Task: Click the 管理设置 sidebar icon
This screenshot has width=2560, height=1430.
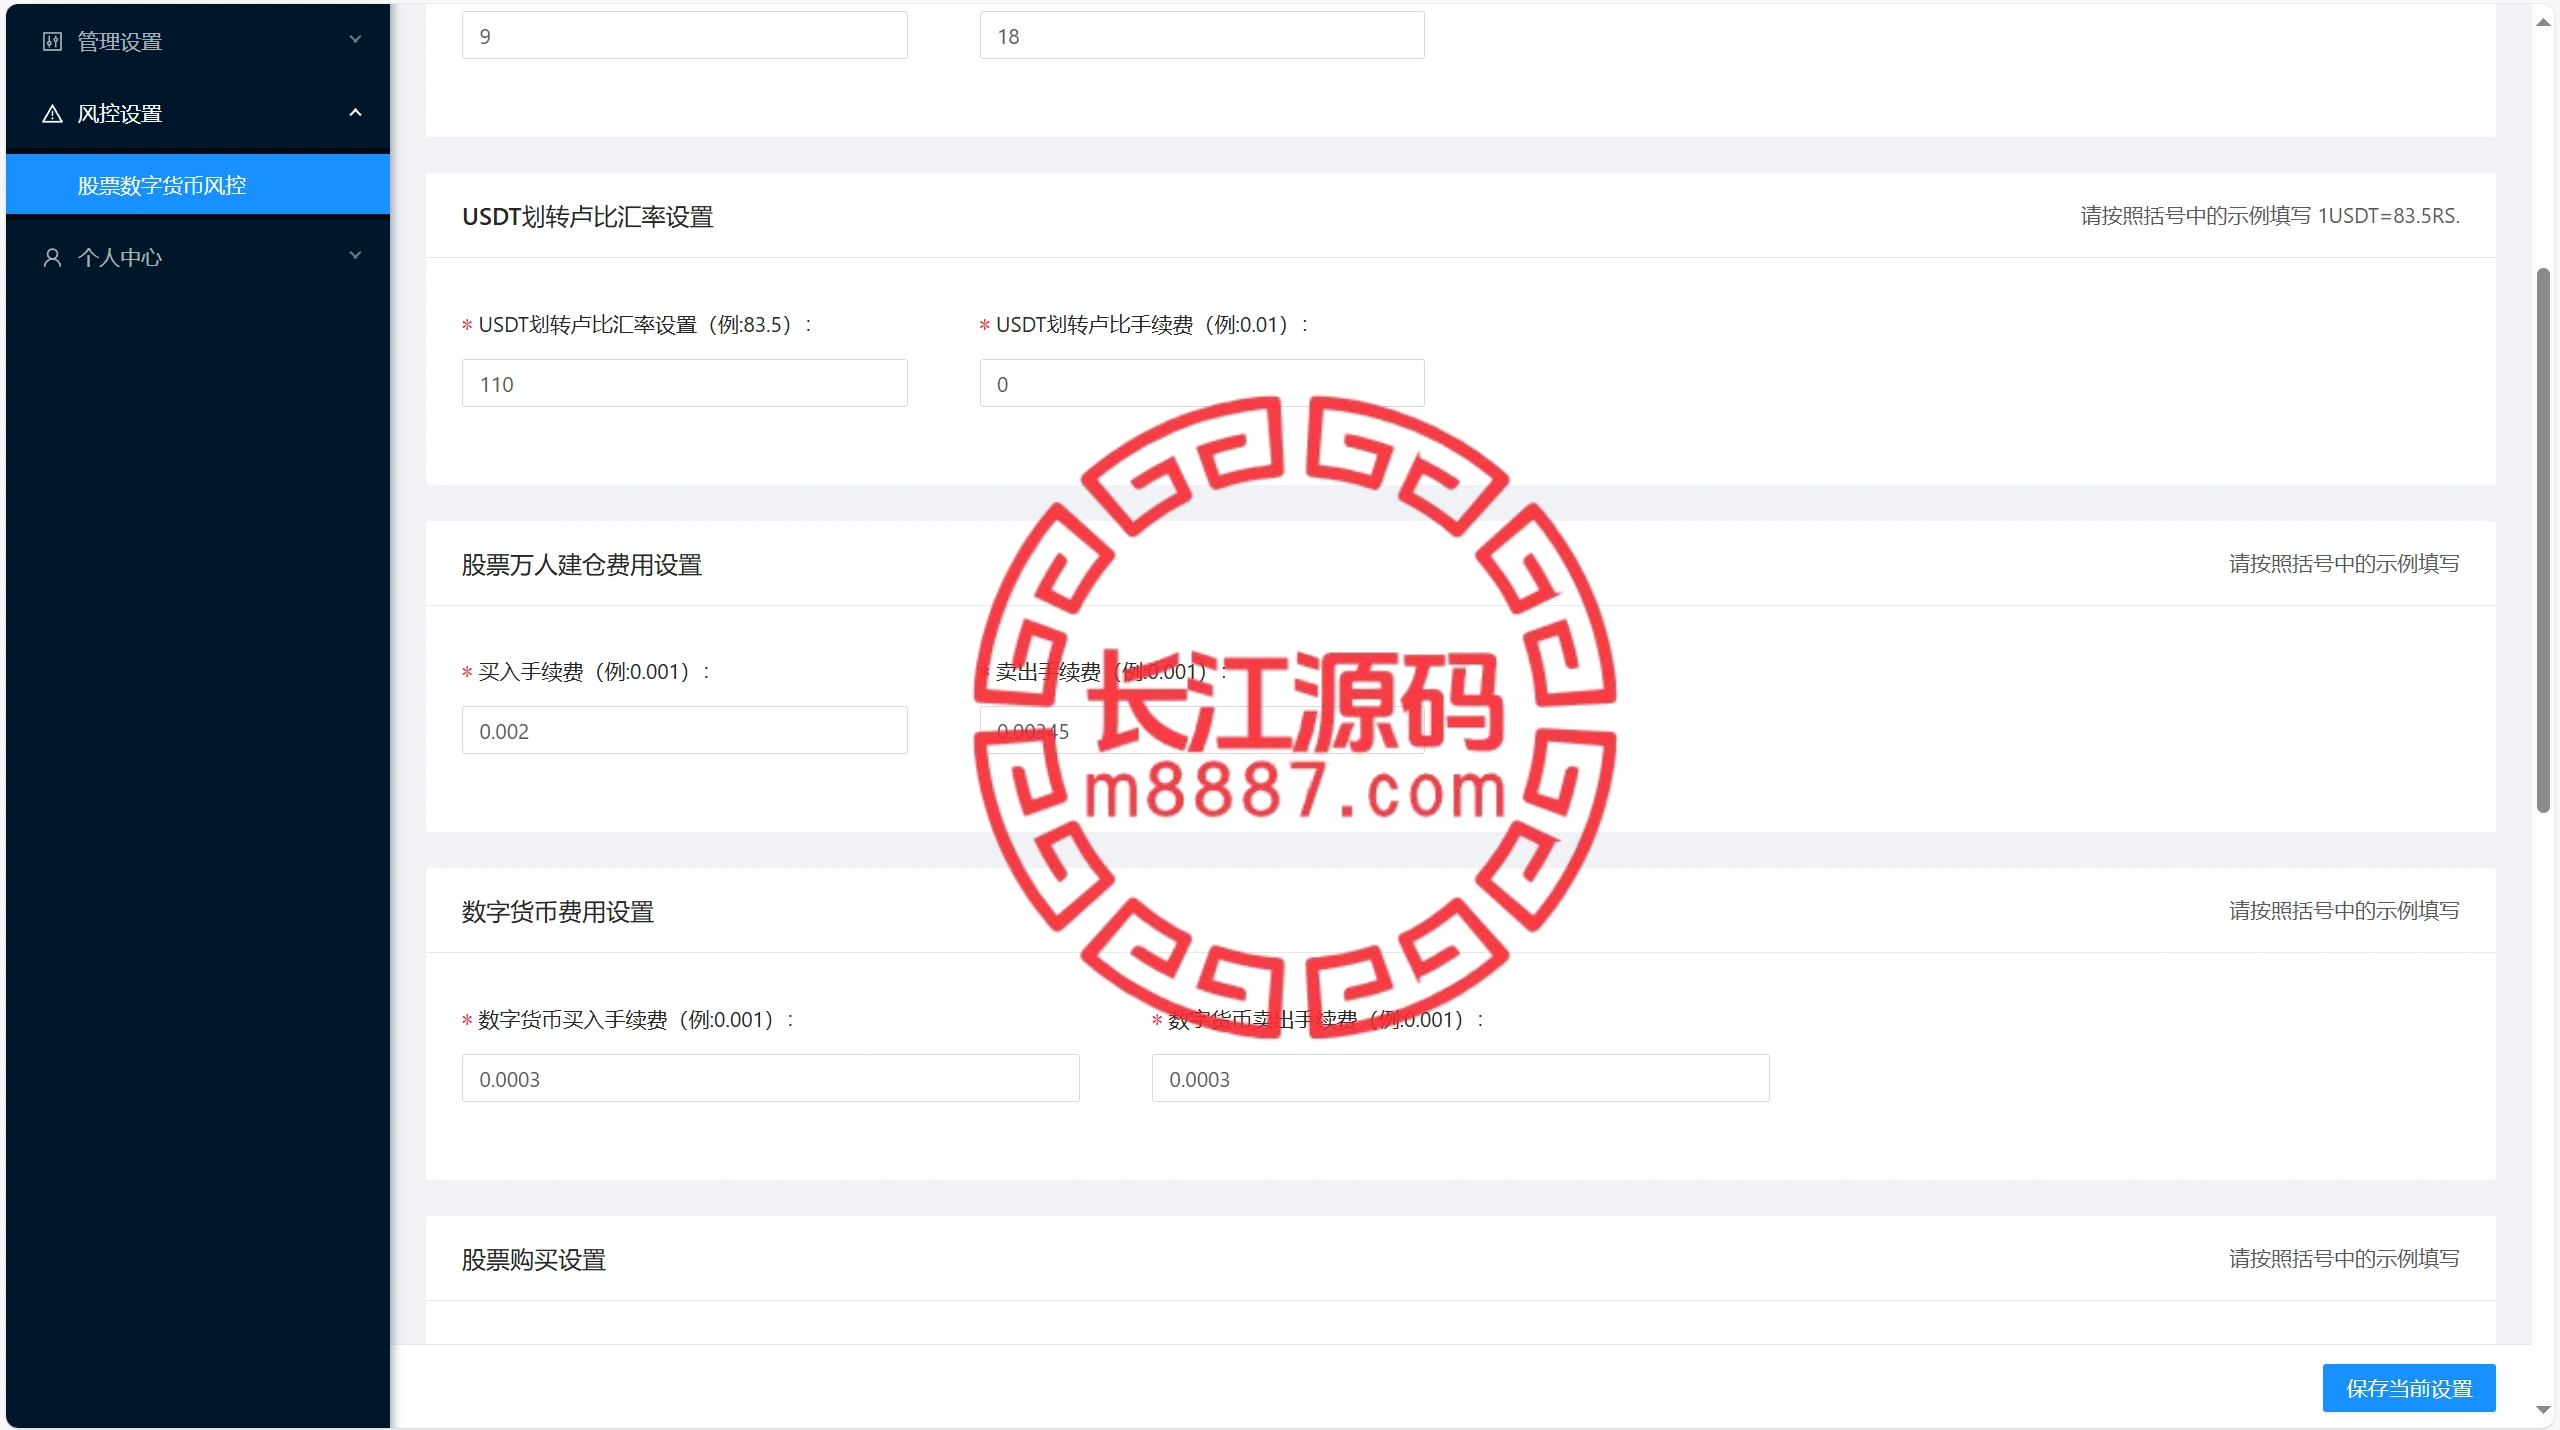Action: tap(52, 41)
